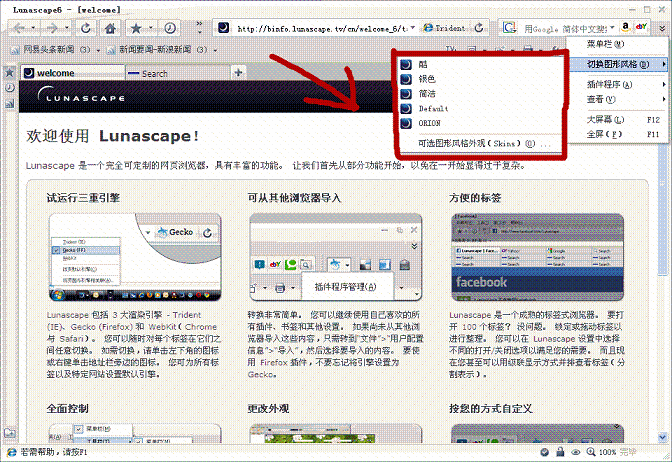Open the Home page icon
The image size is (672, 462).
pyautogui.click(x=110, y=29)
